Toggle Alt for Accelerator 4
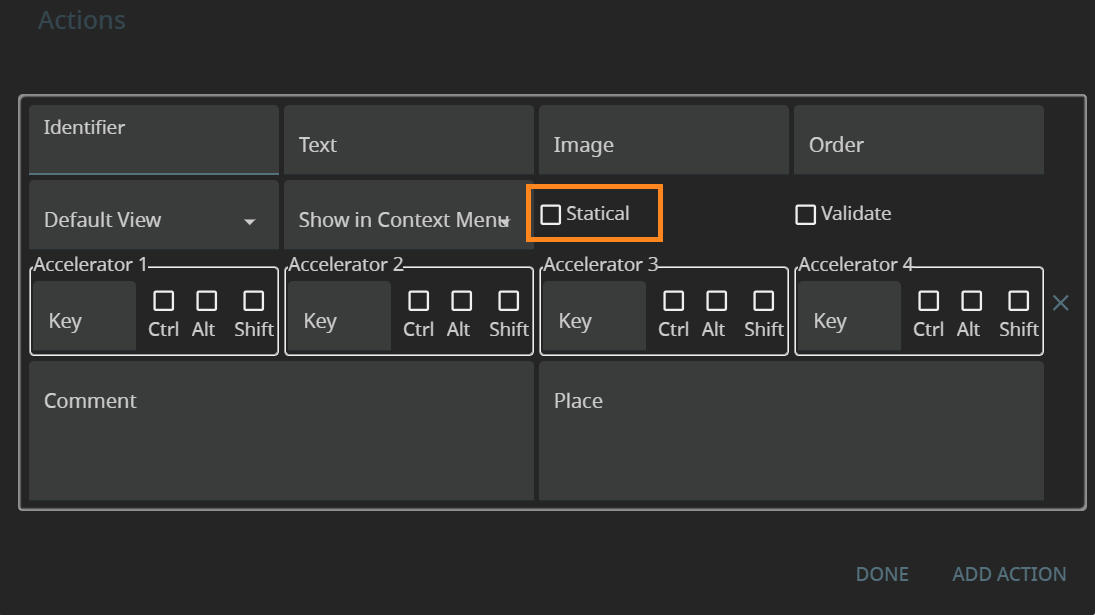Image resolution: width=1095 pixels, height=615 pixels. [x=971, y=301]
